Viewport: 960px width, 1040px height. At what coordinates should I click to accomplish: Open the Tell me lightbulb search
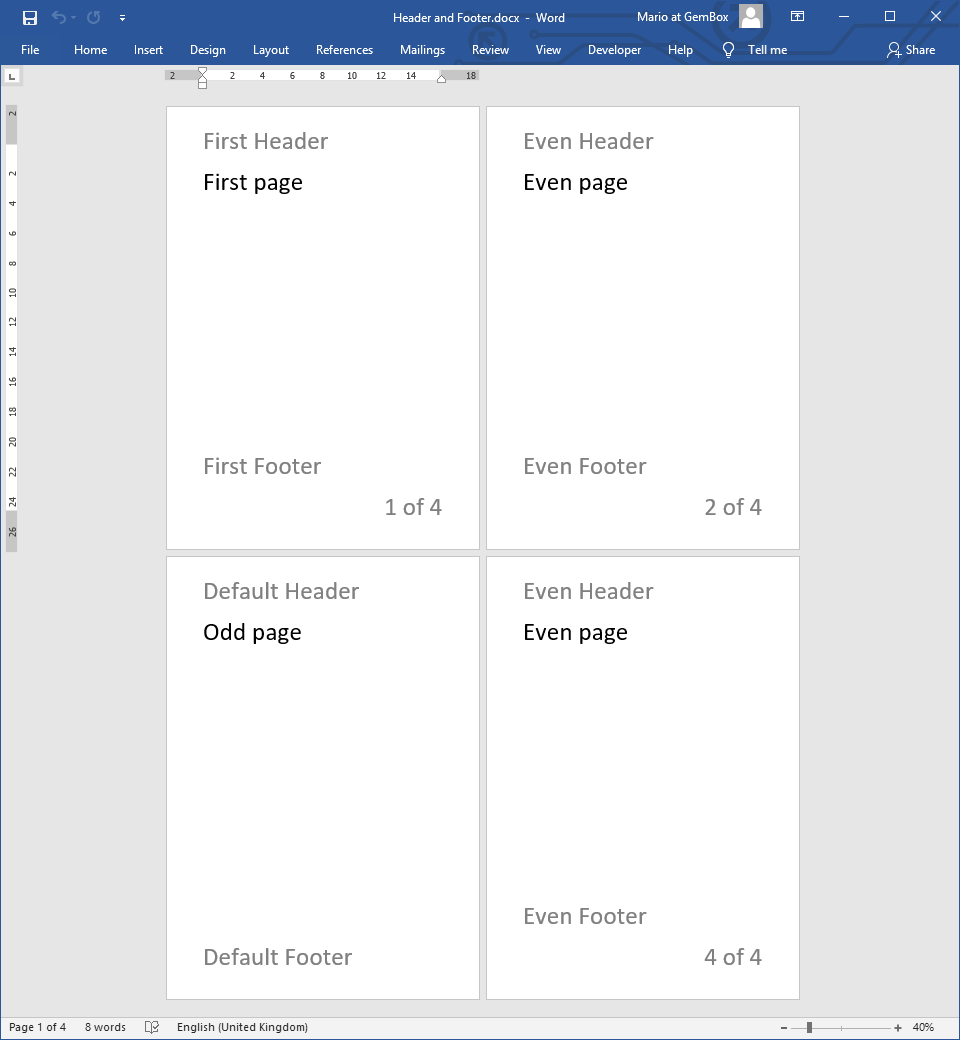coord(729,50)
